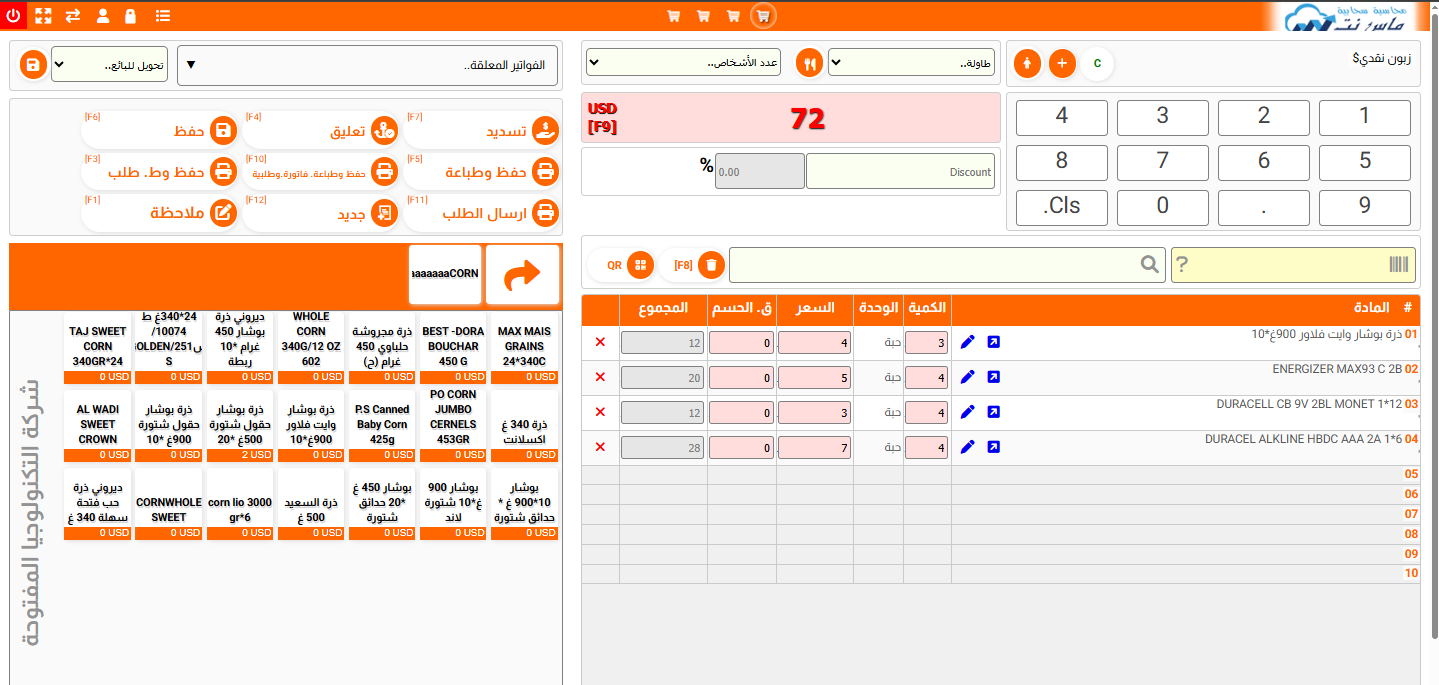1439x685 pixels.
Task: Click the fullscreen expand icon in top bar
Action: [43, 16]
